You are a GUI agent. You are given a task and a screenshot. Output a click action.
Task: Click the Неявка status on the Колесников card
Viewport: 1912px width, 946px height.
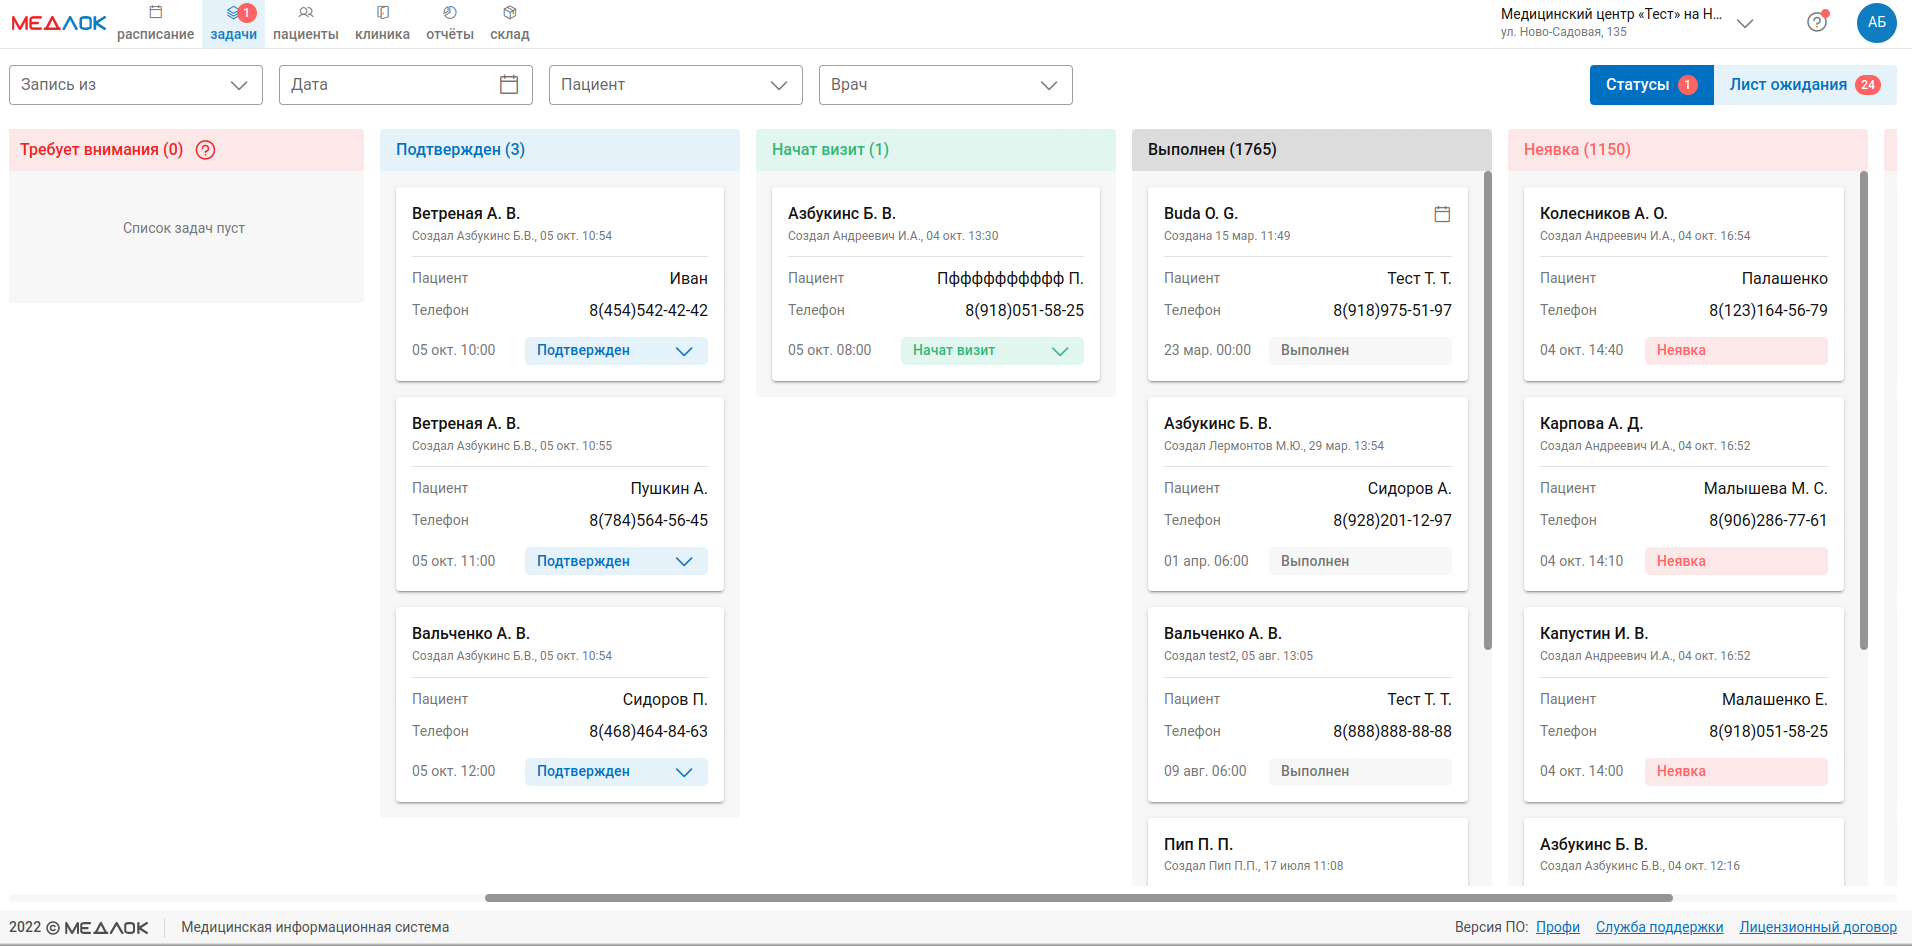(1736, 351)
